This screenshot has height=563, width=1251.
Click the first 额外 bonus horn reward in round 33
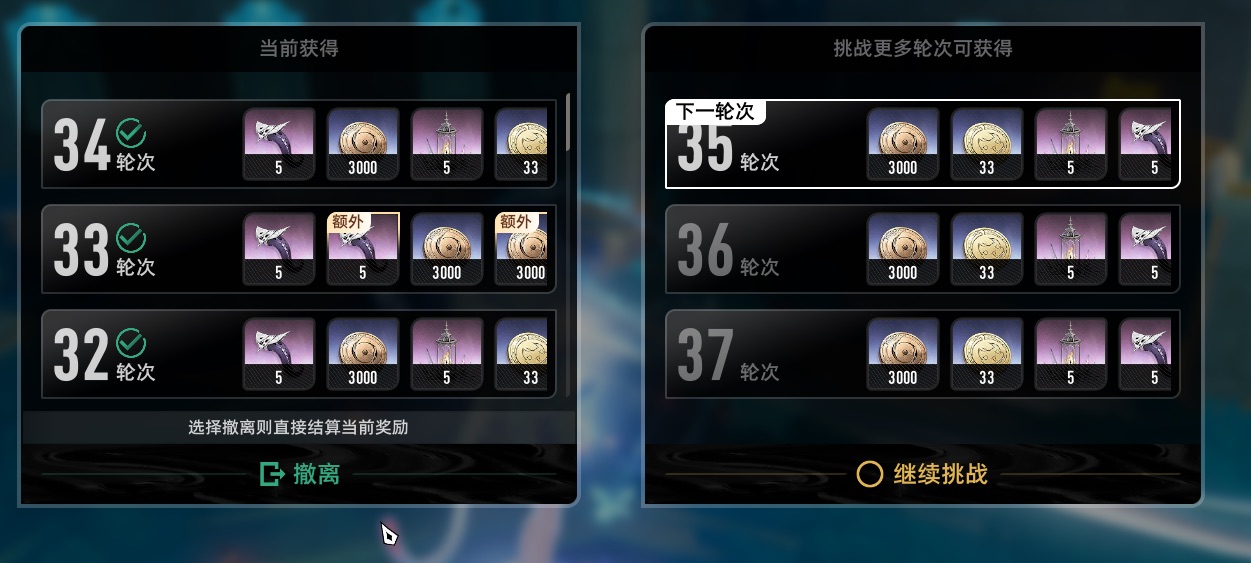(x=363, y=249)
